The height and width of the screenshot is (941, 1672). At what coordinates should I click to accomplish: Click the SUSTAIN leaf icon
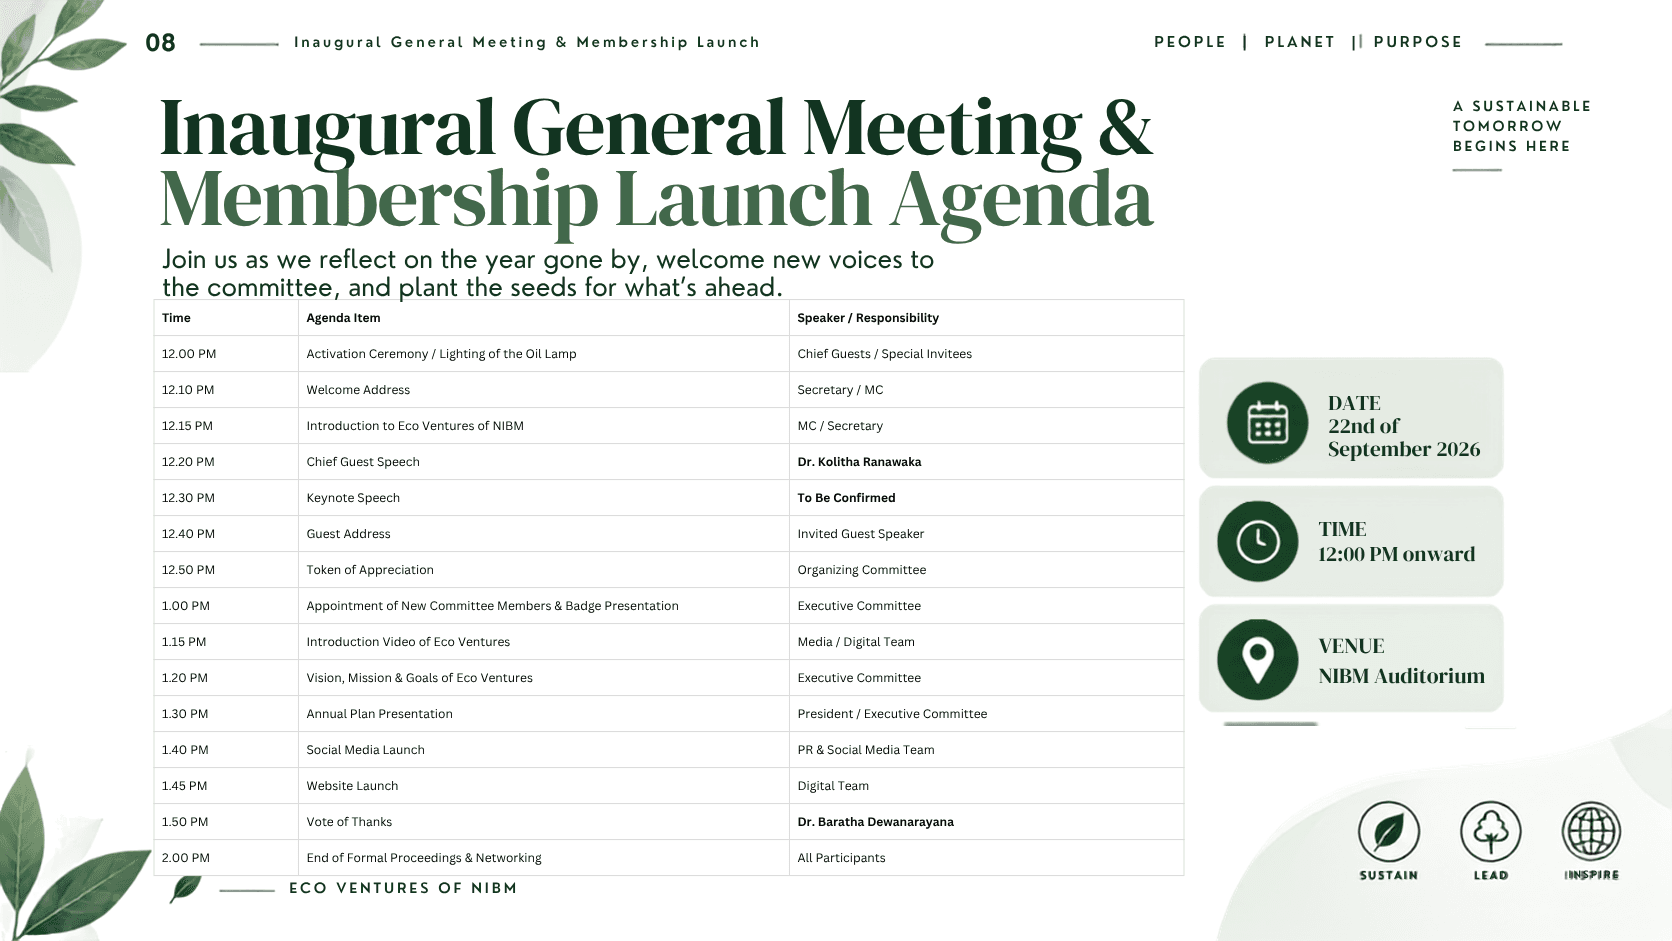tap(1388, 831)
